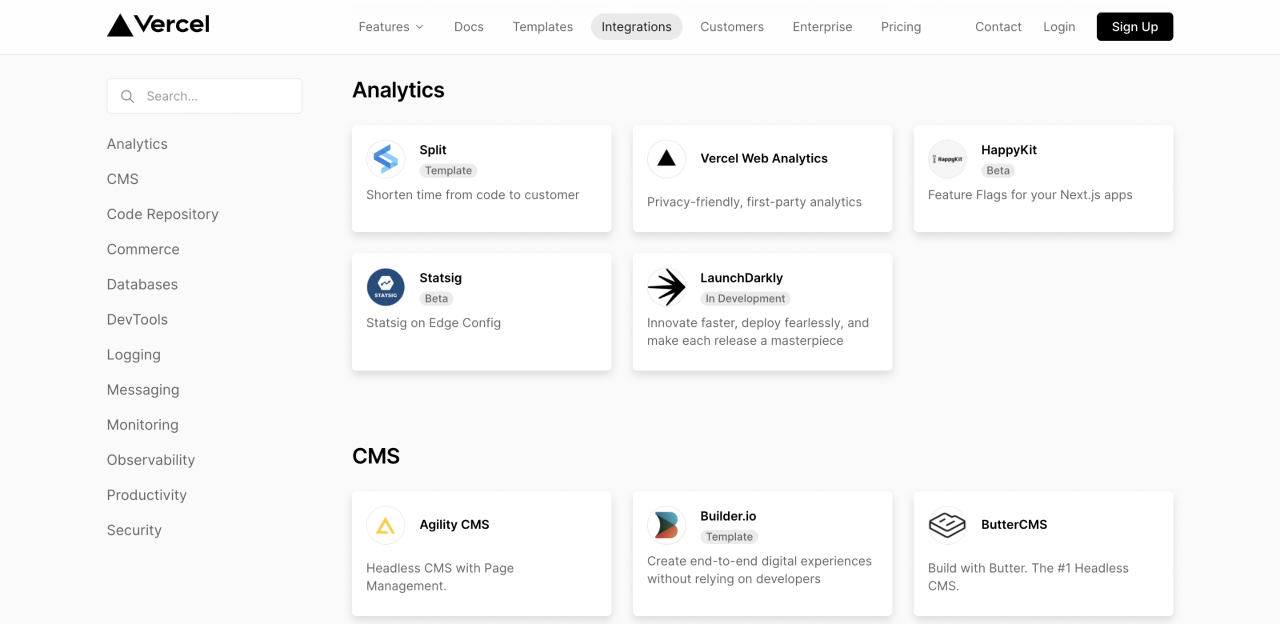Image resolution: width=1280 pixels, height=624 pixels.
Task: Select Code Repository in sidebar
Action: (163, 214)
